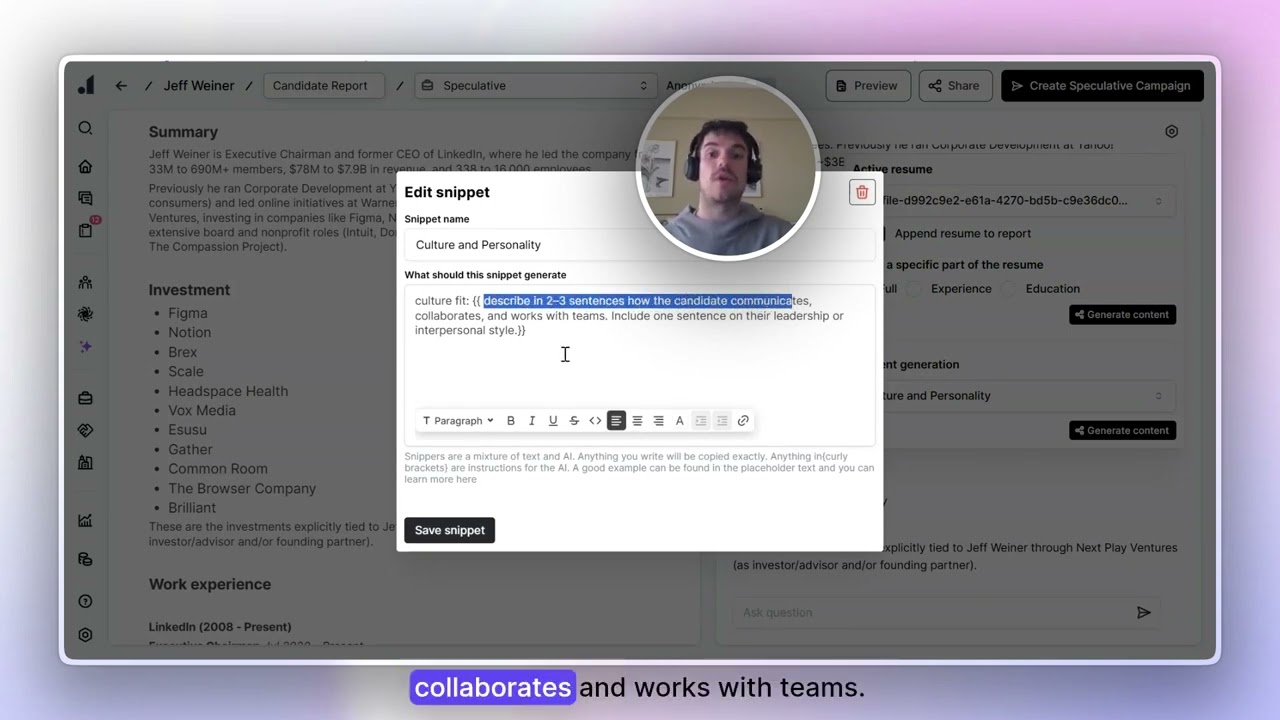The width and height of the screenshot is (1280, 720).
Task: Click the Figma investment list item
Action: (x=188, y=313)
